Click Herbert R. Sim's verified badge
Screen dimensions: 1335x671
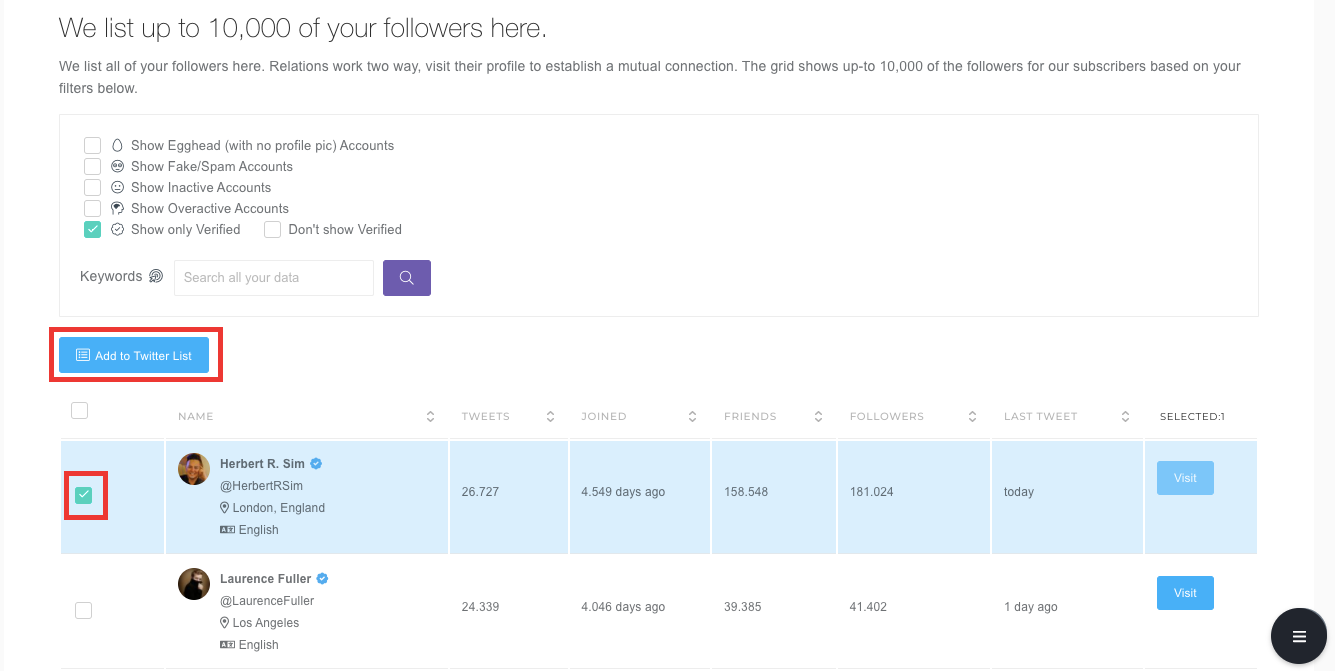click(x=316, y=464)
